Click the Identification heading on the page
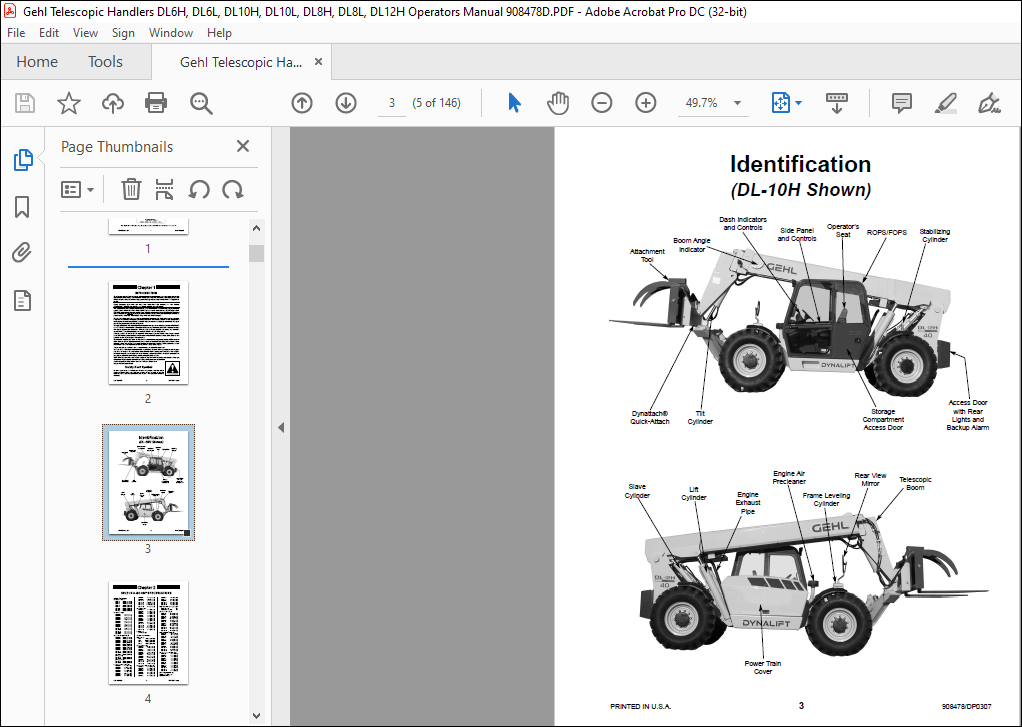 point(800,164)
